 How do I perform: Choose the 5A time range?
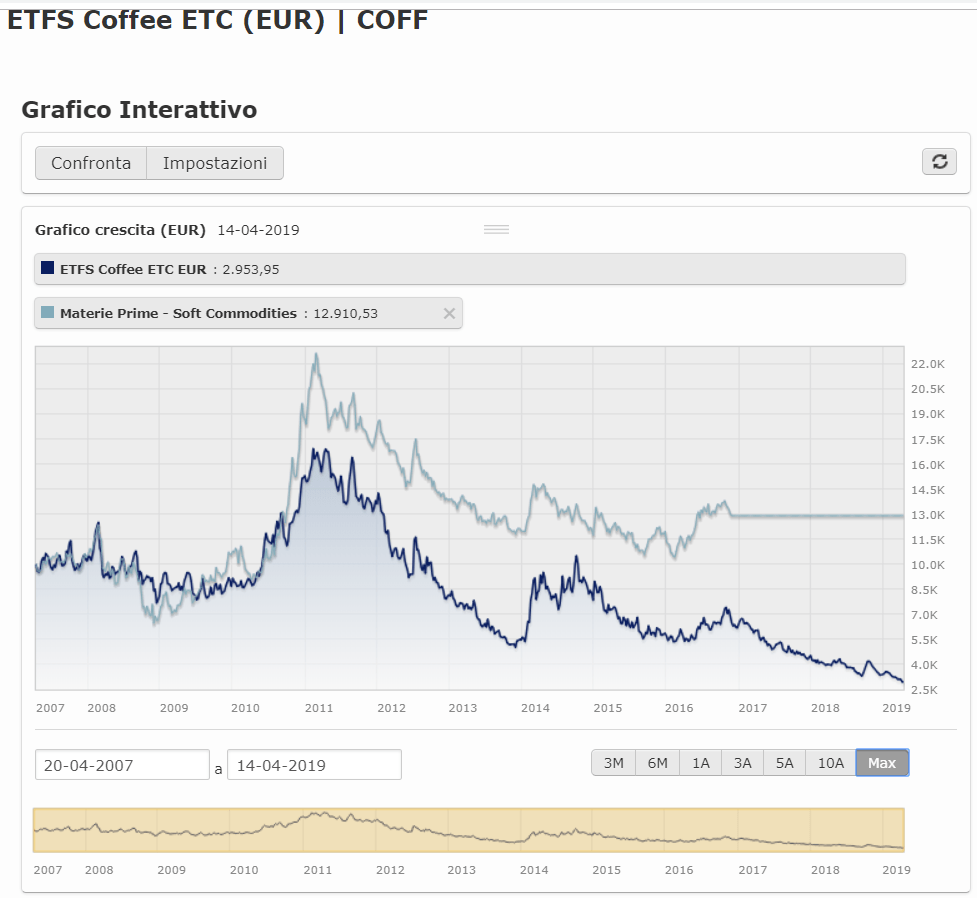point(784,763)
